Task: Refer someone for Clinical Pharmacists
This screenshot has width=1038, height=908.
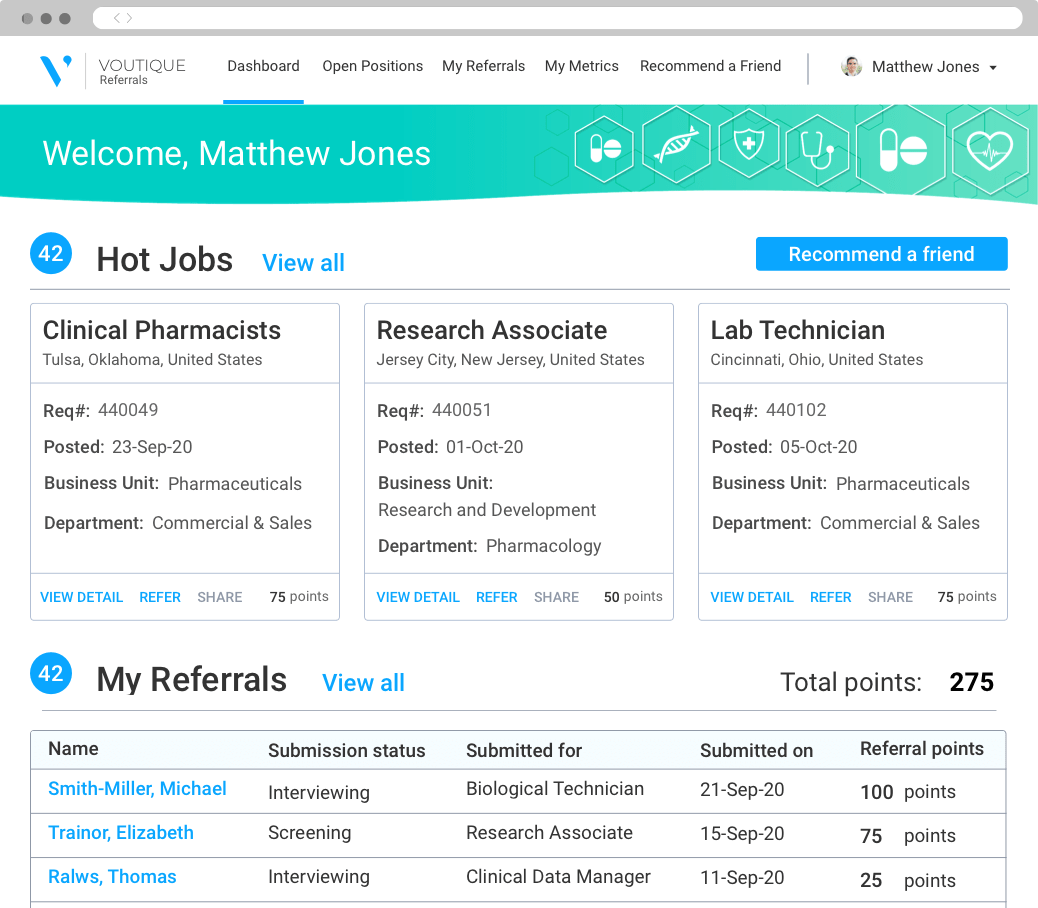Action: click(160, 597)
